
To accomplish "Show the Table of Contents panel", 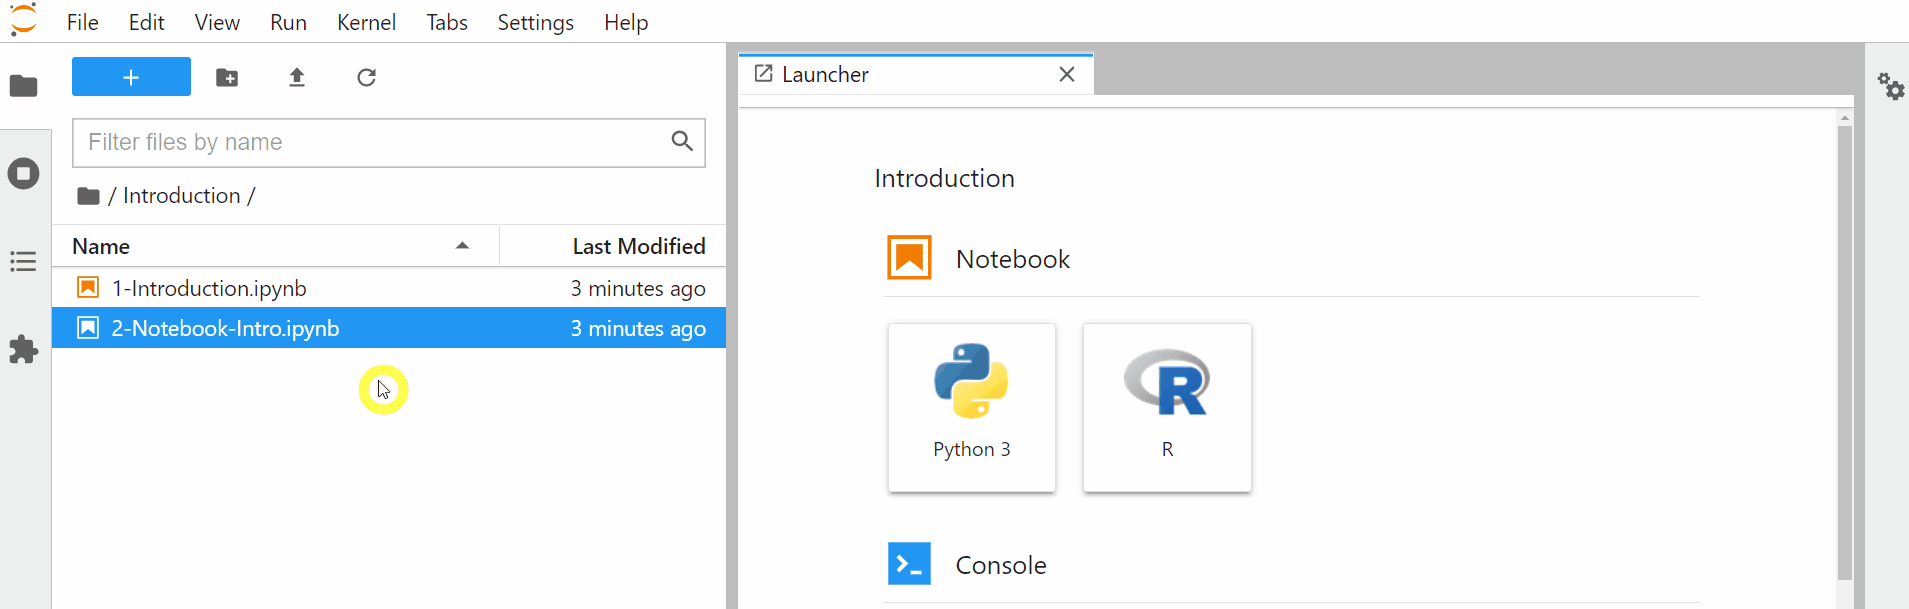I will pyautogui.click(x=24, y=262).
